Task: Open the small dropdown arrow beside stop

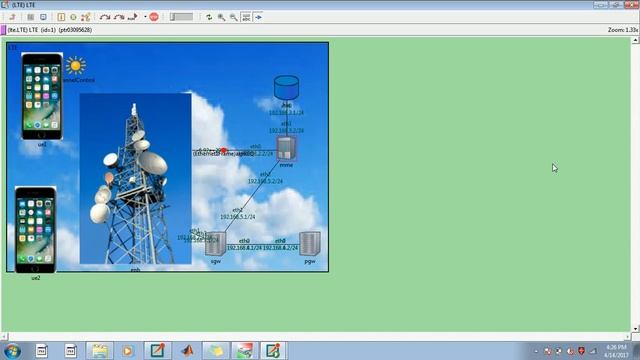Action: pyautogui.click(x=145, y=17)
